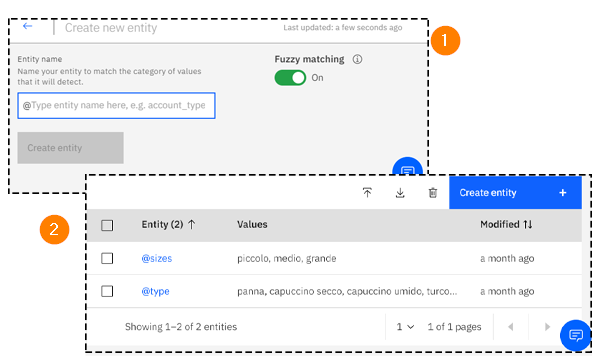600x364 pixels.
Task: Click the upload entities icon
Action: [x=367, y=193]
